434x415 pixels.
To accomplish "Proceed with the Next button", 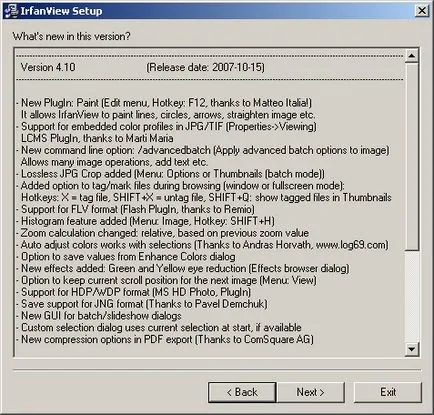I will 311,392.
